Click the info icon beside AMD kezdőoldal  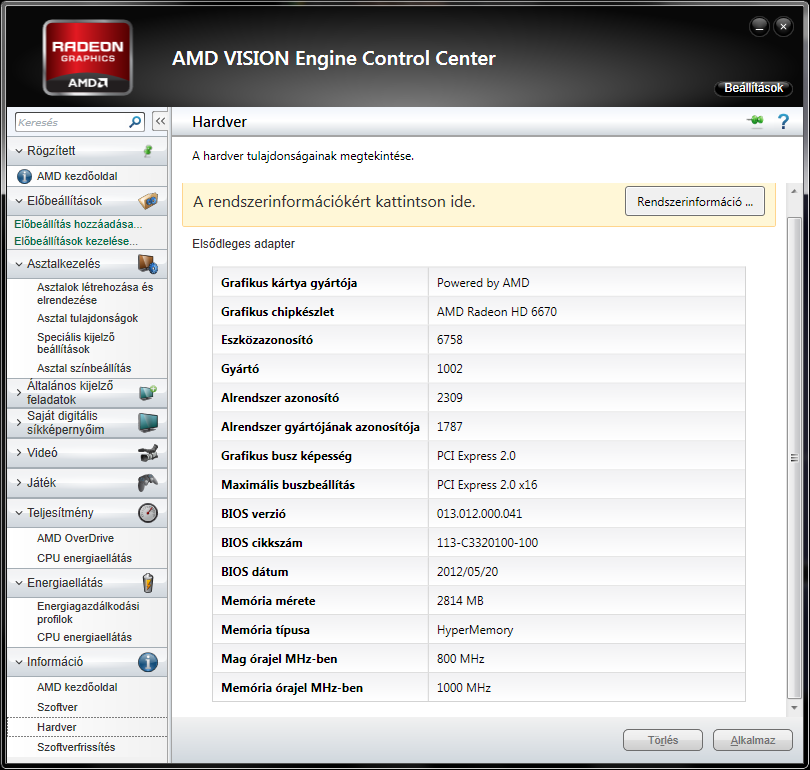[x=24, y=177]
